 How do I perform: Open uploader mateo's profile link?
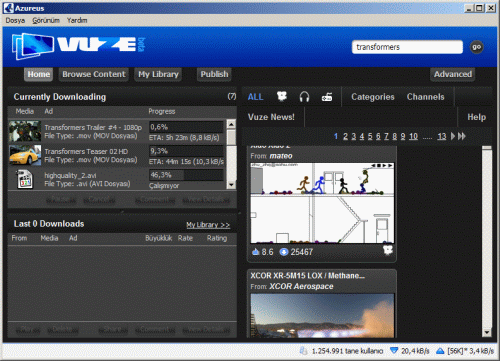coord(281,156)
